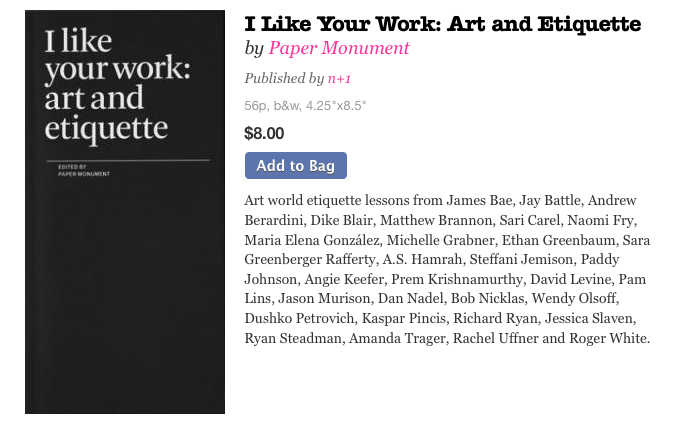Click the 56p, b&w dimensions line
Screen dimensions: 678x426
click(305, 106)
